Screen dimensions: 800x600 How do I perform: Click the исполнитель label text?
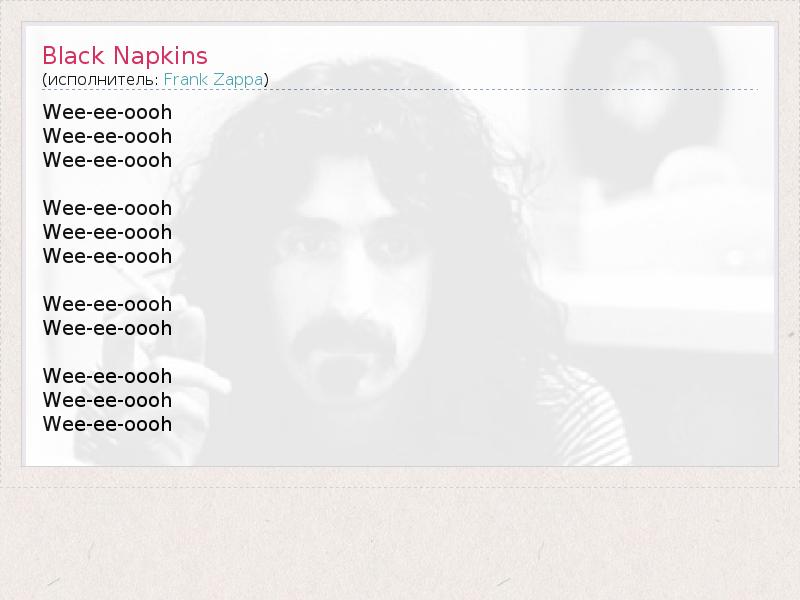tap(103, 80)
